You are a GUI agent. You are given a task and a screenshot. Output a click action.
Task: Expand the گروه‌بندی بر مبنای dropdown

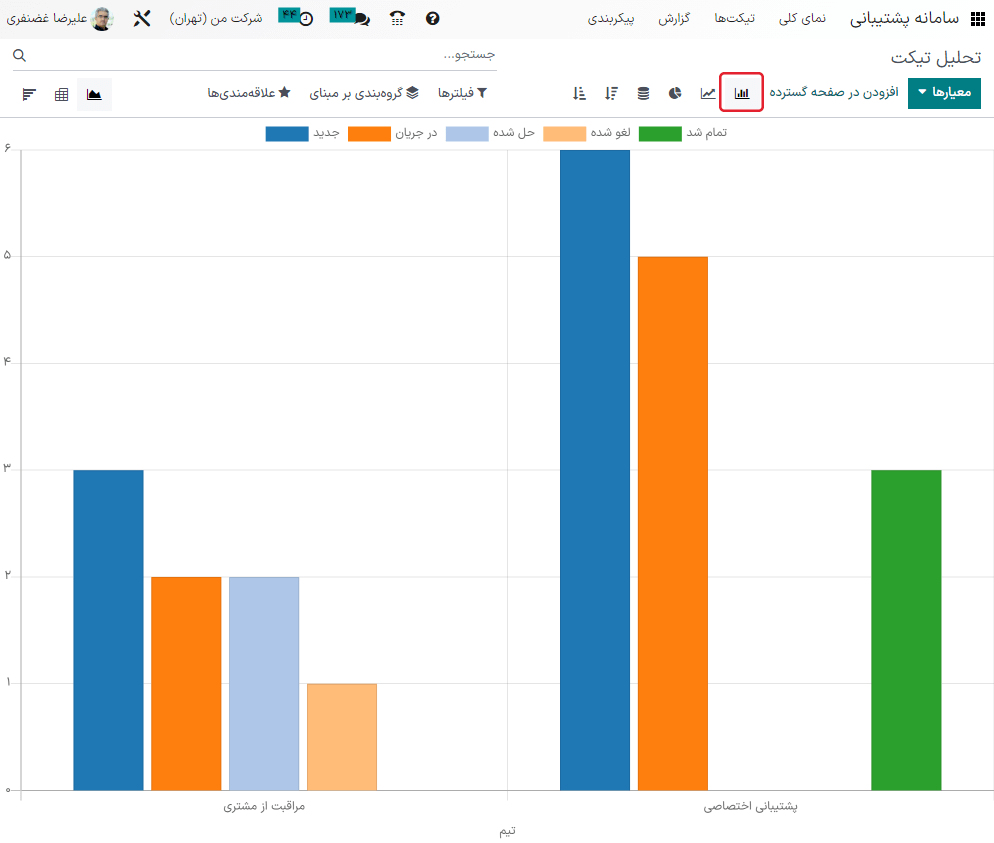(363, 93)
